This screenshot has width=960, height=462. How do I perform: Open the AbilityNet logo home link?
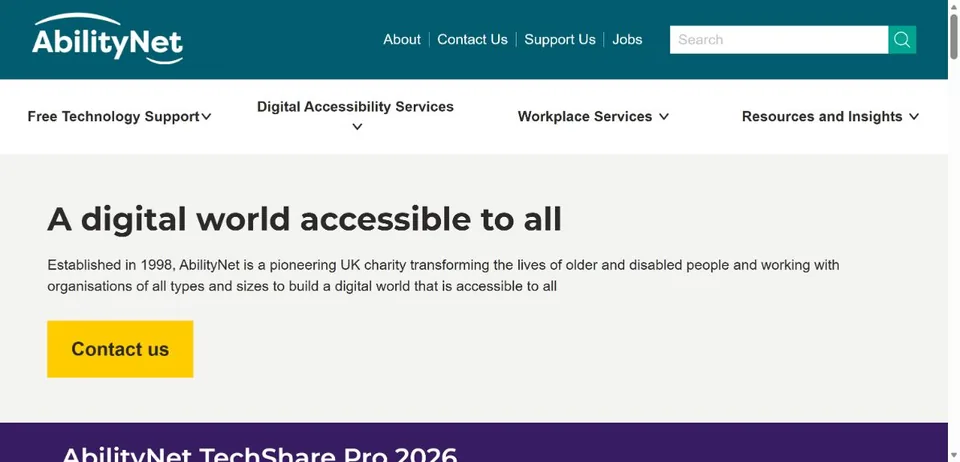tap(108, 39)
